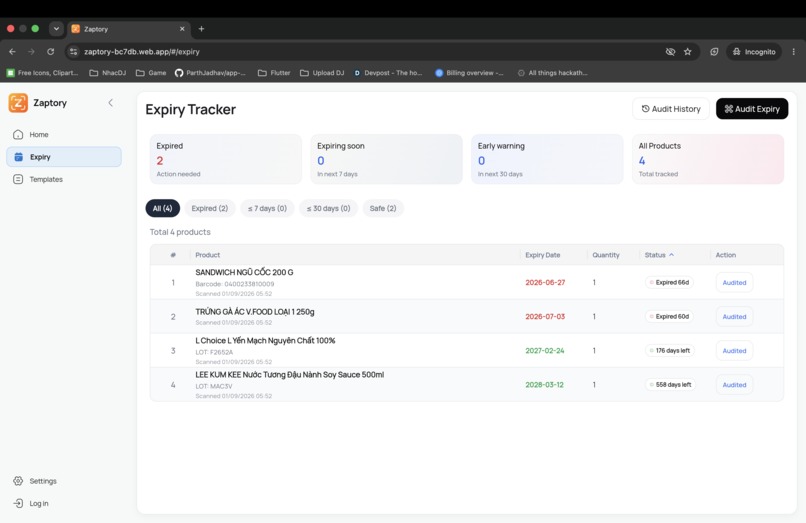Click the 558 days left status badge
Image resolution: width=806 pixels, height=523 pixels.
[671, 384]
